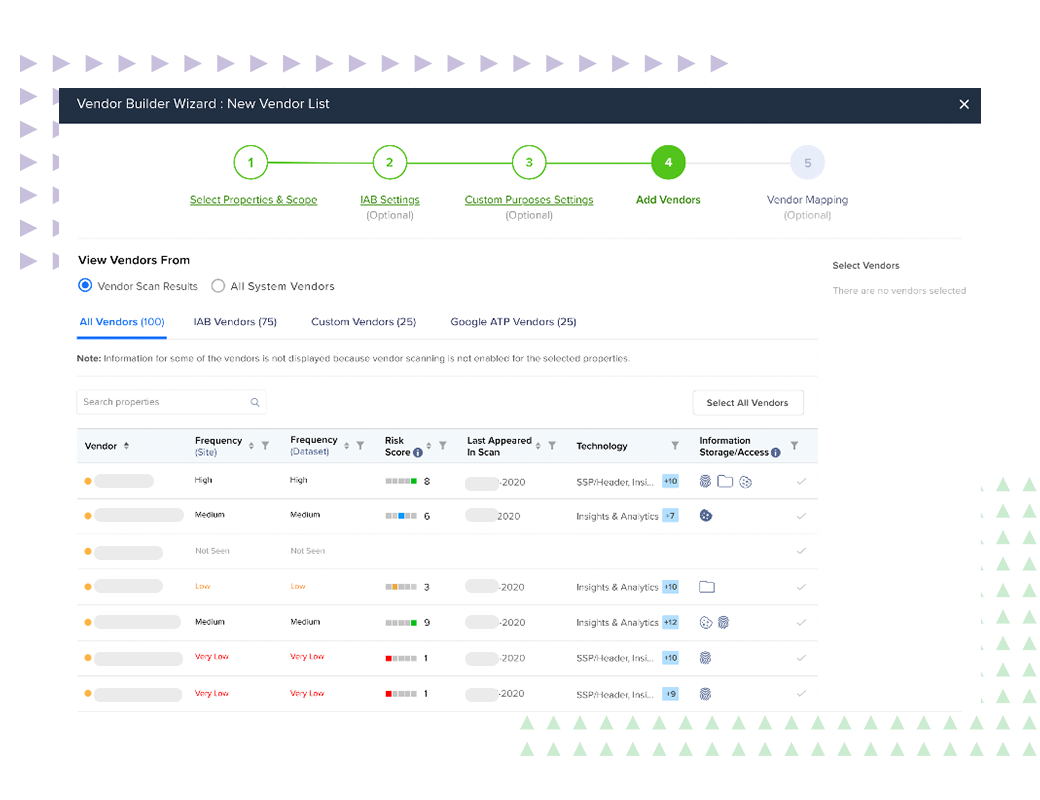
Task: Expand +10 badge in the Low frequency row
Action: 671,586
